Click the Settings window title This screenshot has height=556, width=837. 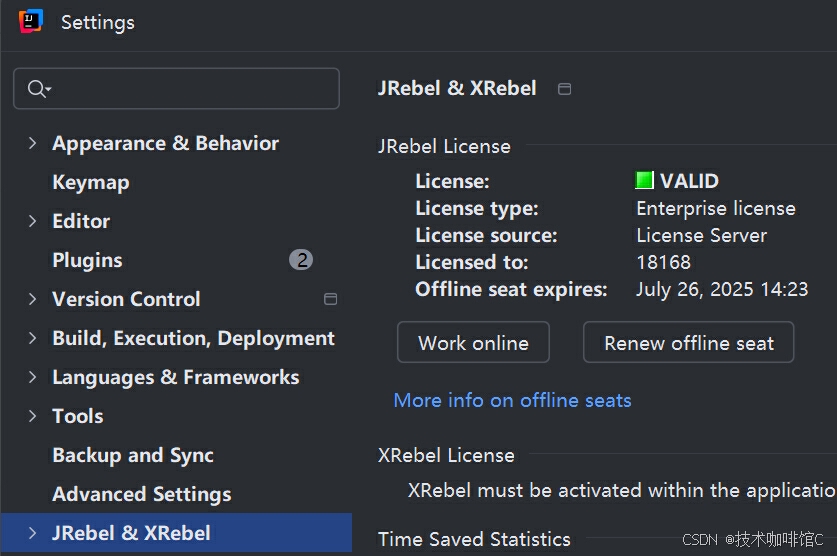click(98, 22)
